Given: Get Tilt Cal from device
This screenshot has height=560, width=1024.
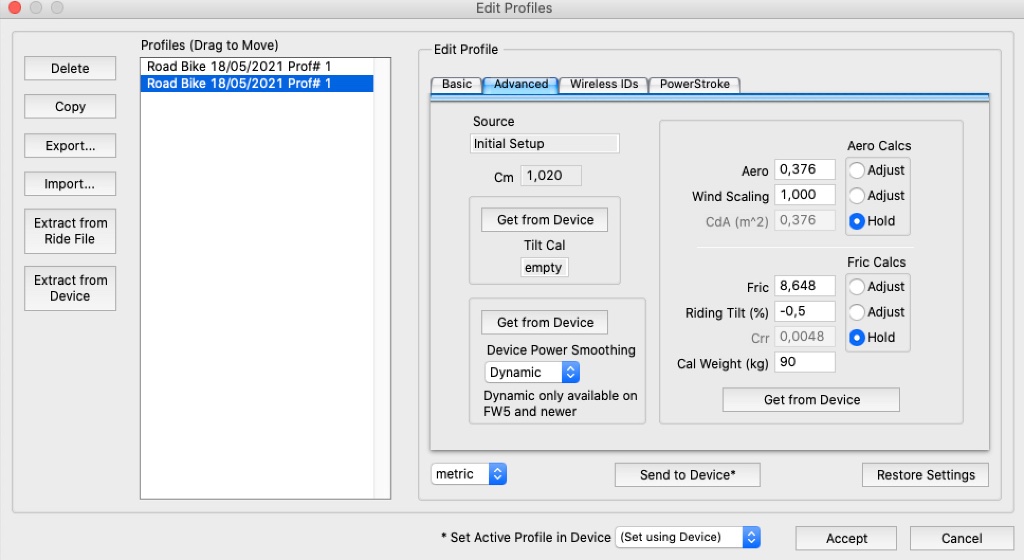Looking at the screenshot, I should click(x=544, y=220).
